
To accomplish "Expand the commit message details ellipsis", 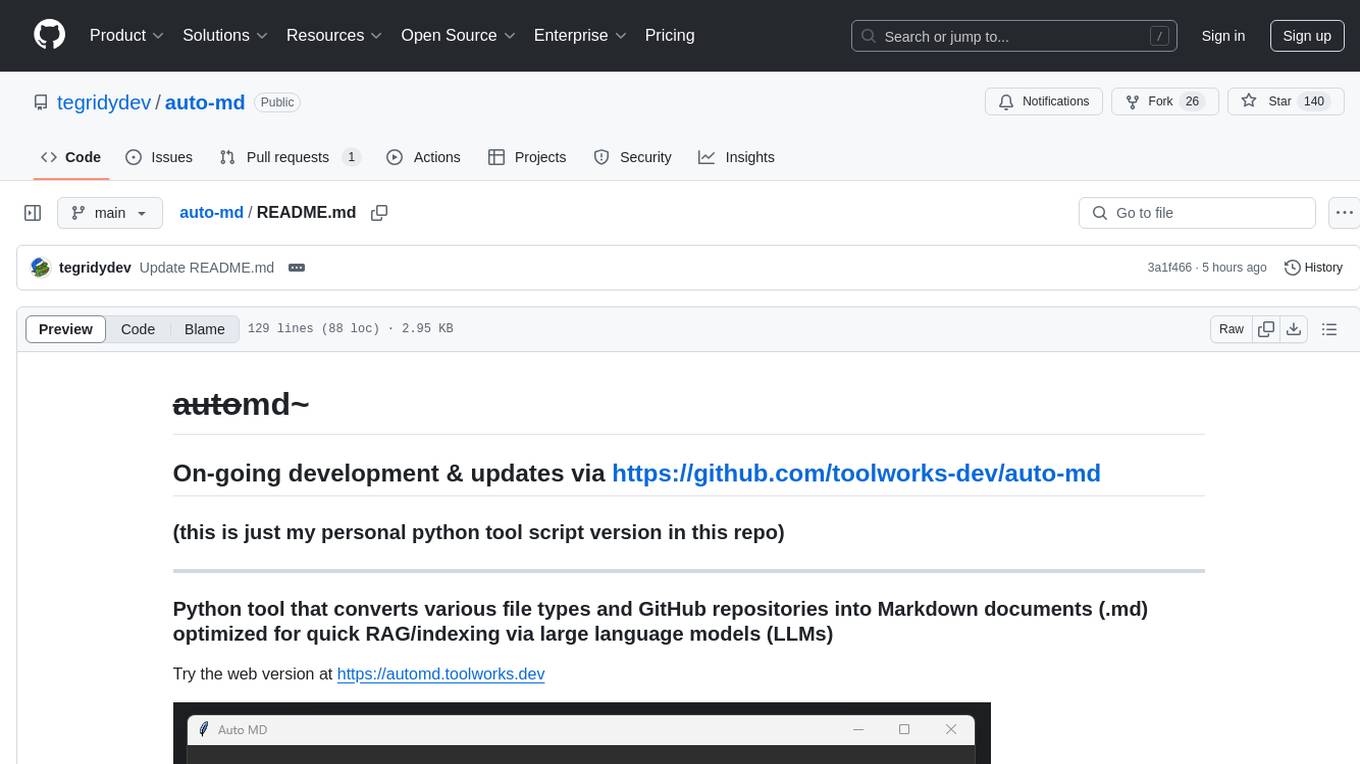I will coord(296,267).
